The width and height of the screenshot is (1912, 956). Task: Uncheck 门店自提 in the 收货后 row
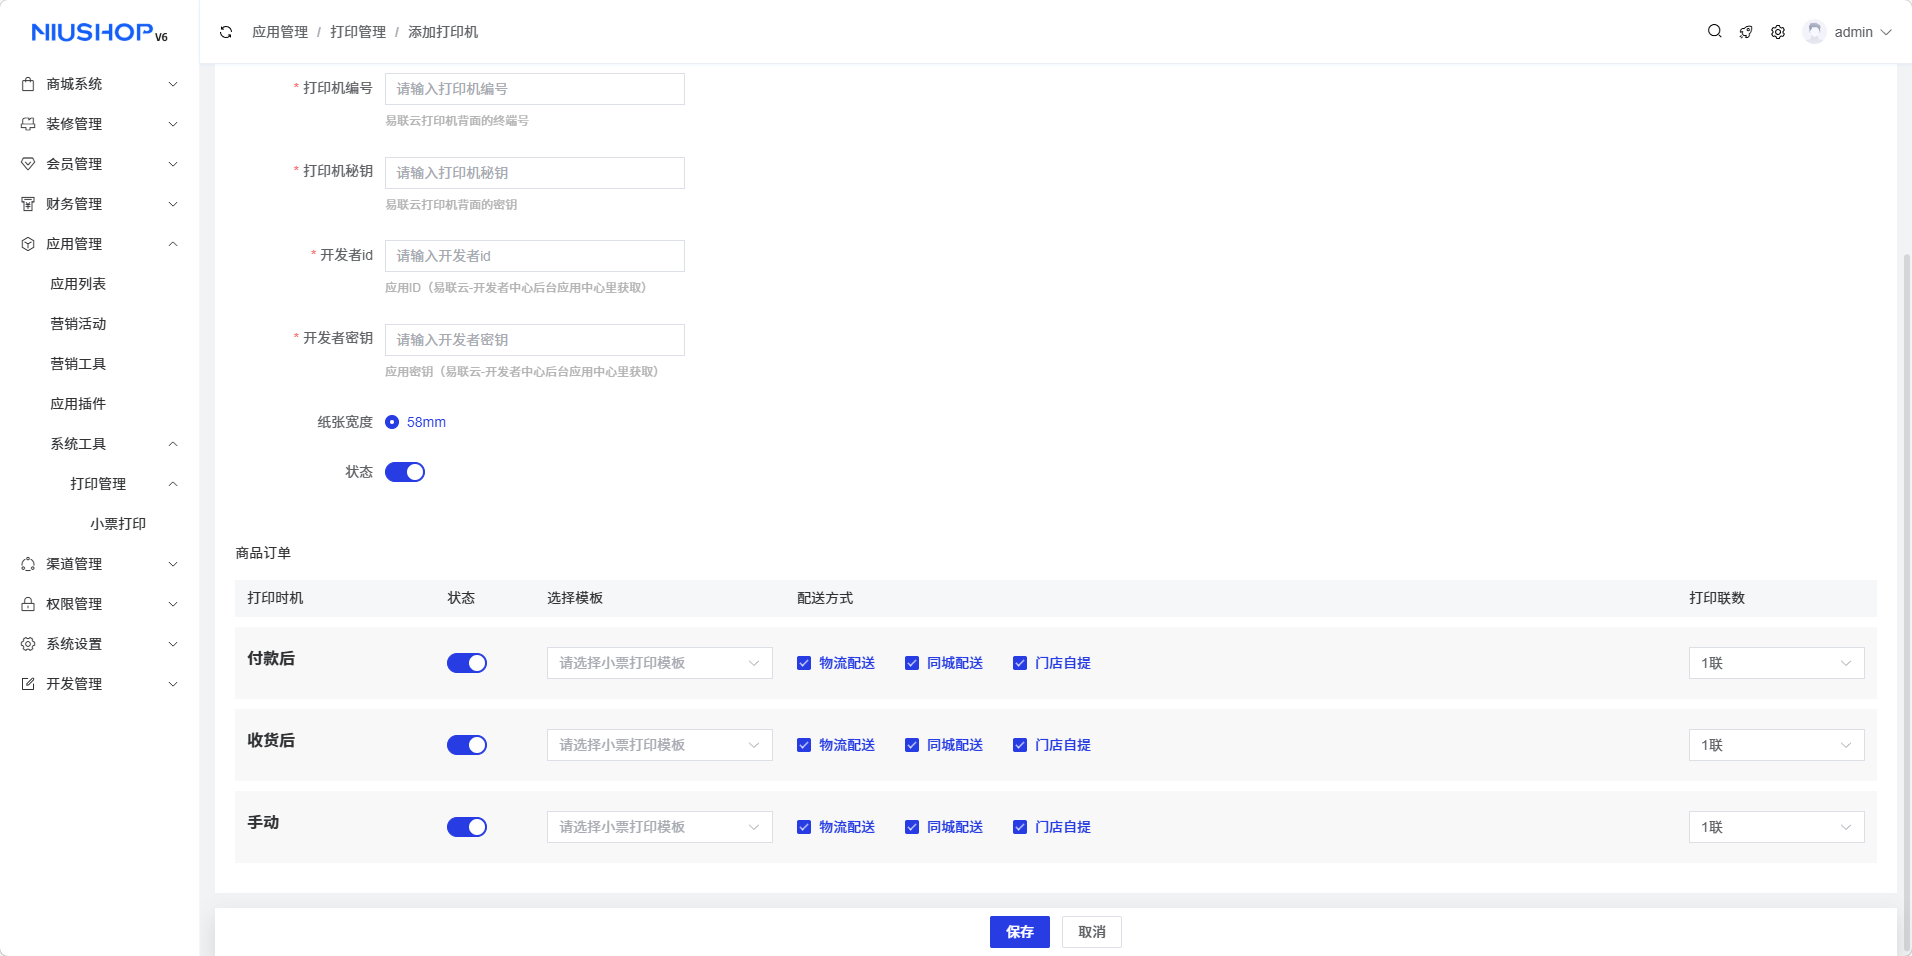[x=1020, y=745]
